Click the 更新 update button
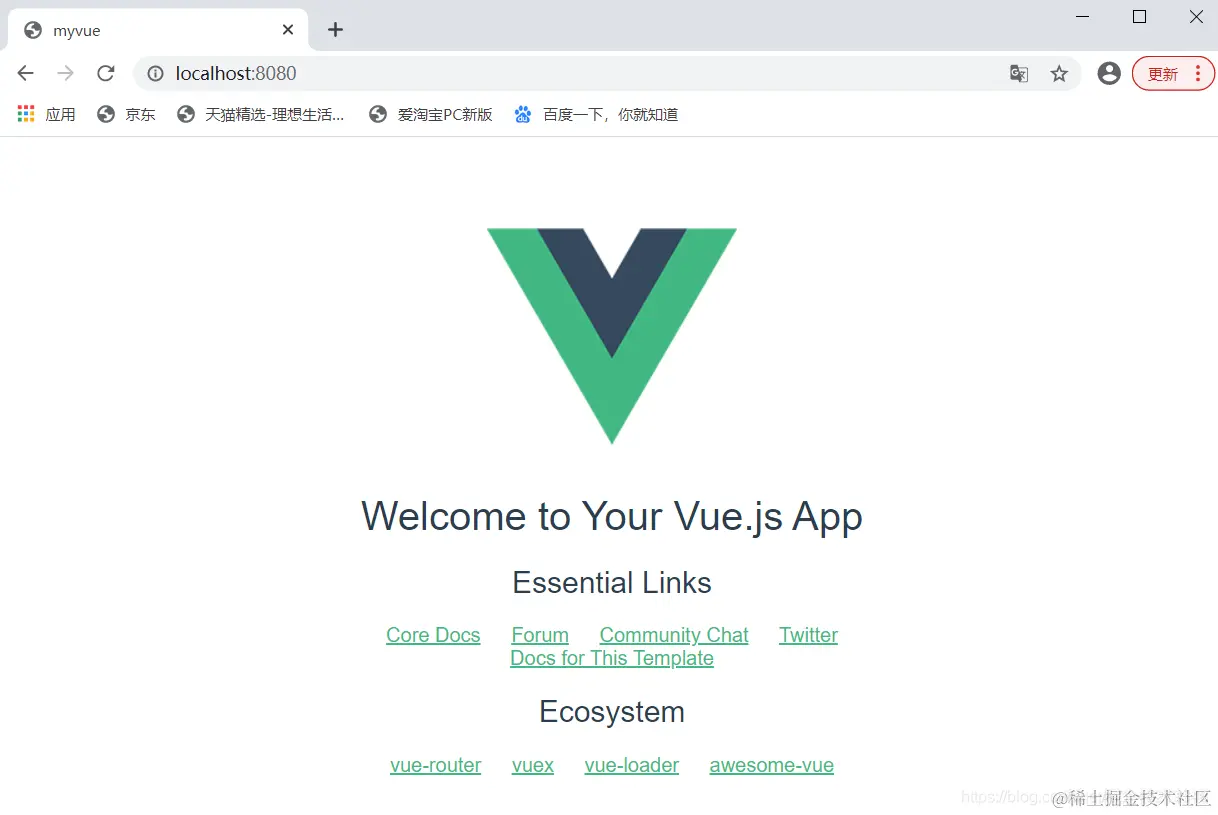The image size is (1218, 815). [1173, 73]
